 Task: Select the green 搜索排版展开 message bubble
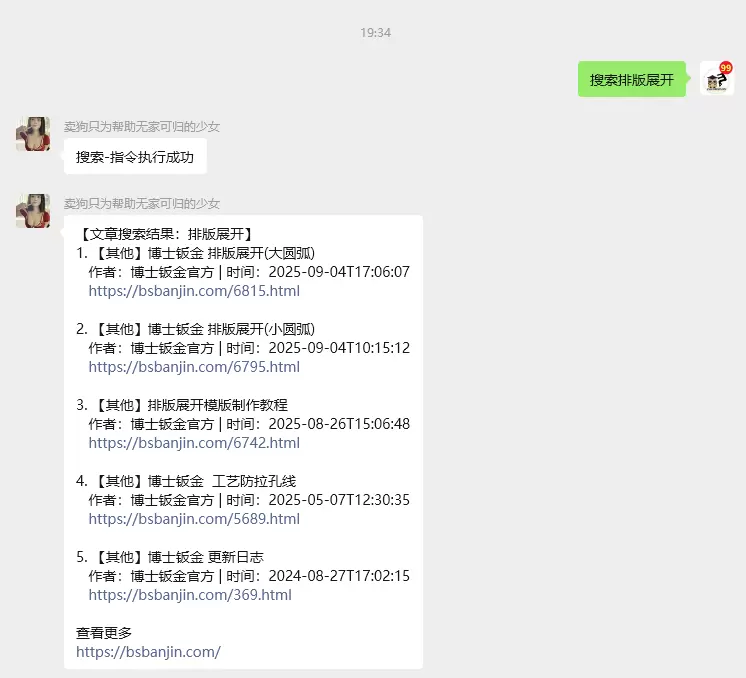point(632,79)
